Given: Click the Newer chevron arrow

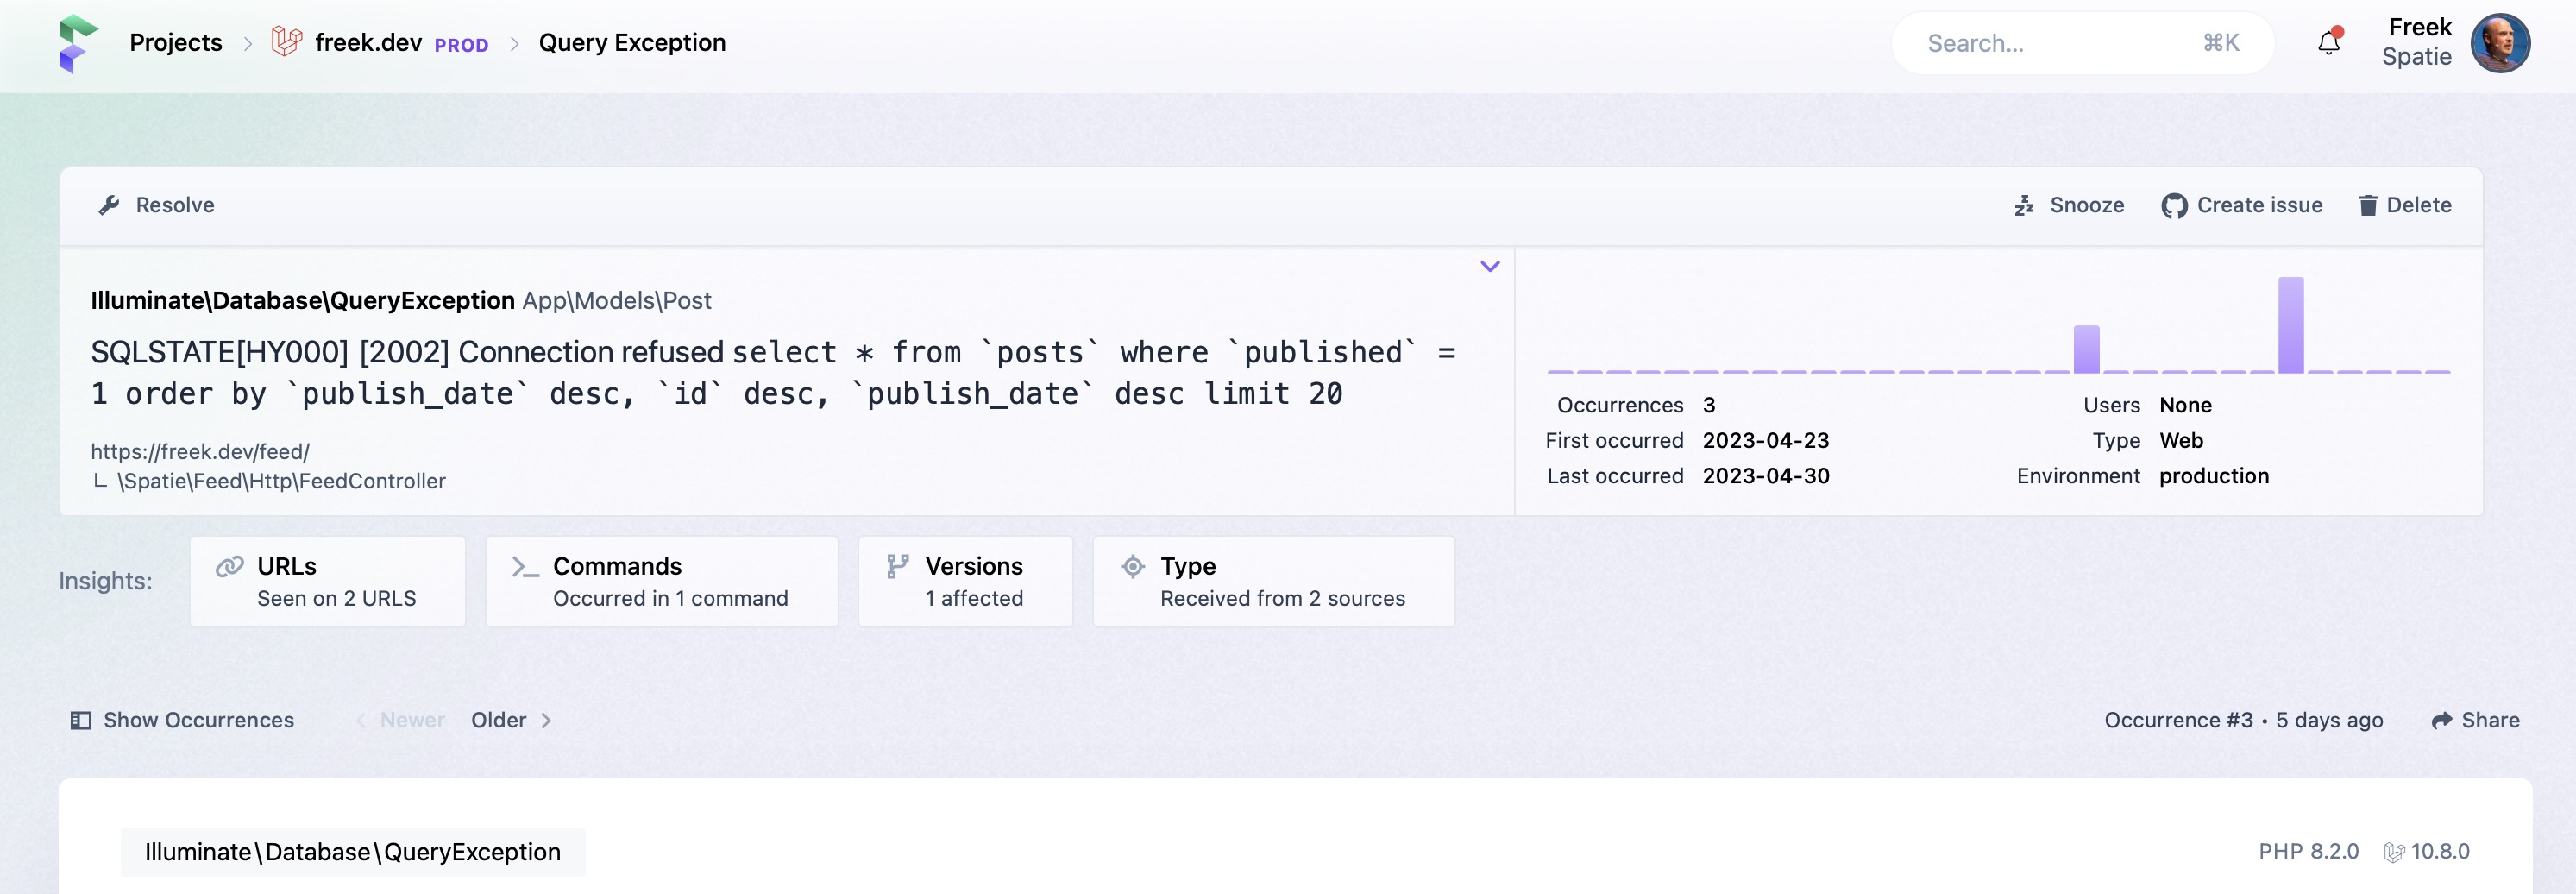Looking at the screenshot, I should click(x=361, y=720).
